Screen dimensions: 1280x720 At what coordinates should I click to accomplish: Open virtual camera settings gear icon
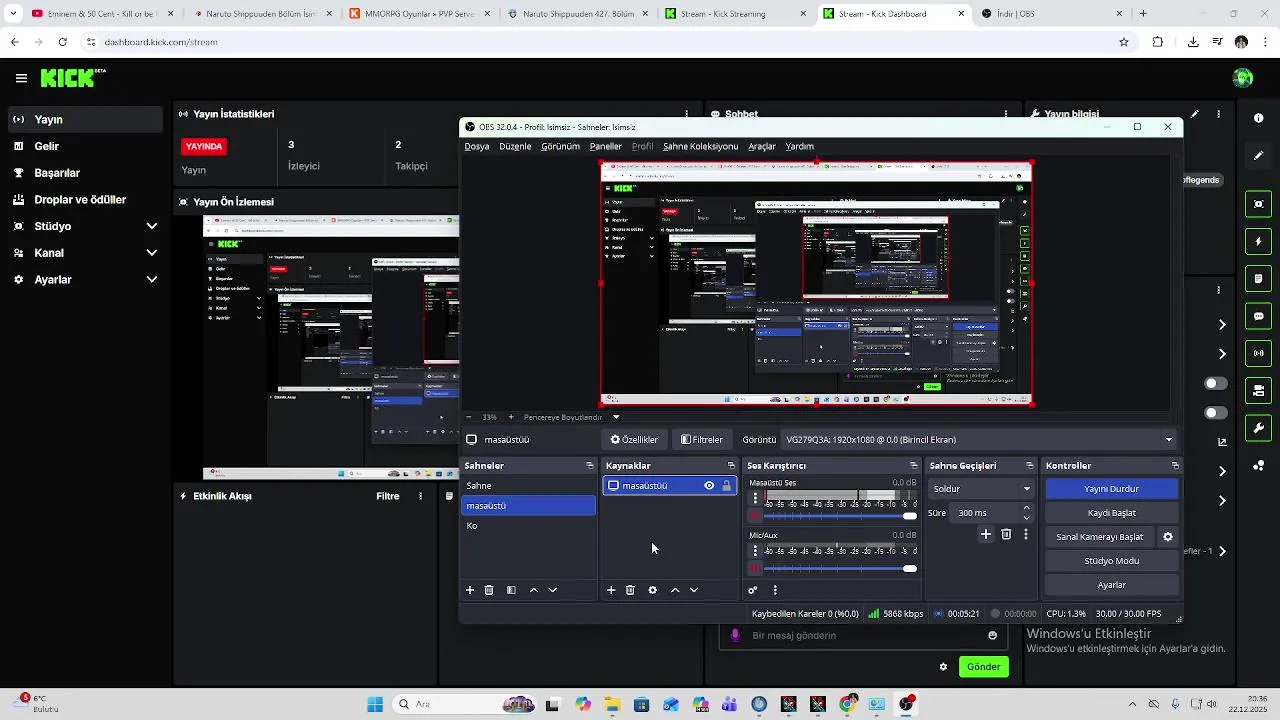[x=1167, y=537]
